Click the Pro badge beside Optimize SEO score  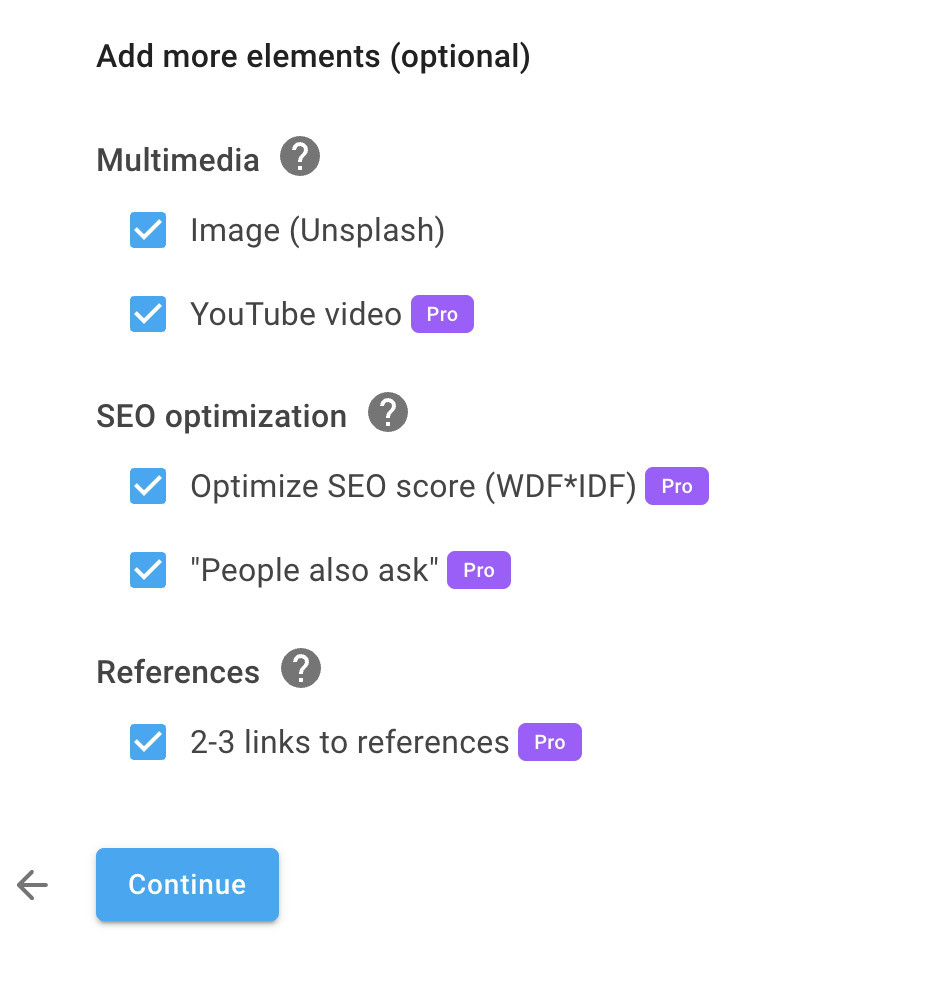[x=676, y=486]
